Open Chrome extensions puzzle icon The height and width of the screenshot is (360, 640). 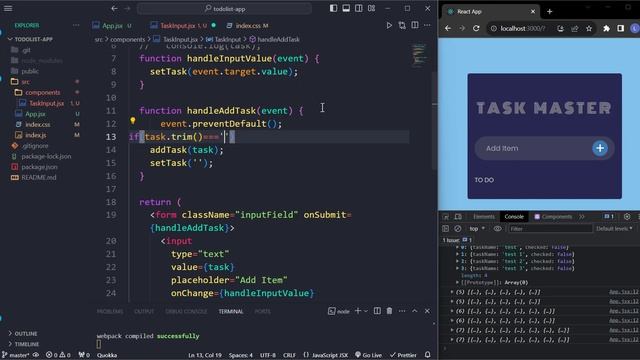[x=607, y=28]
